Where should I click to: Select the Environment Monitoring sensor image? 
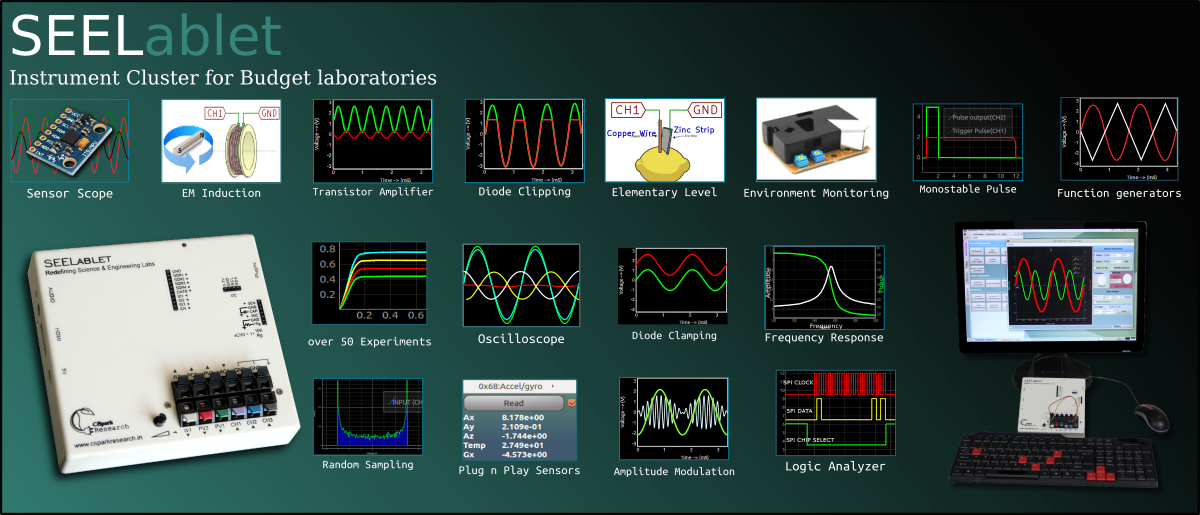pos(816,139)
